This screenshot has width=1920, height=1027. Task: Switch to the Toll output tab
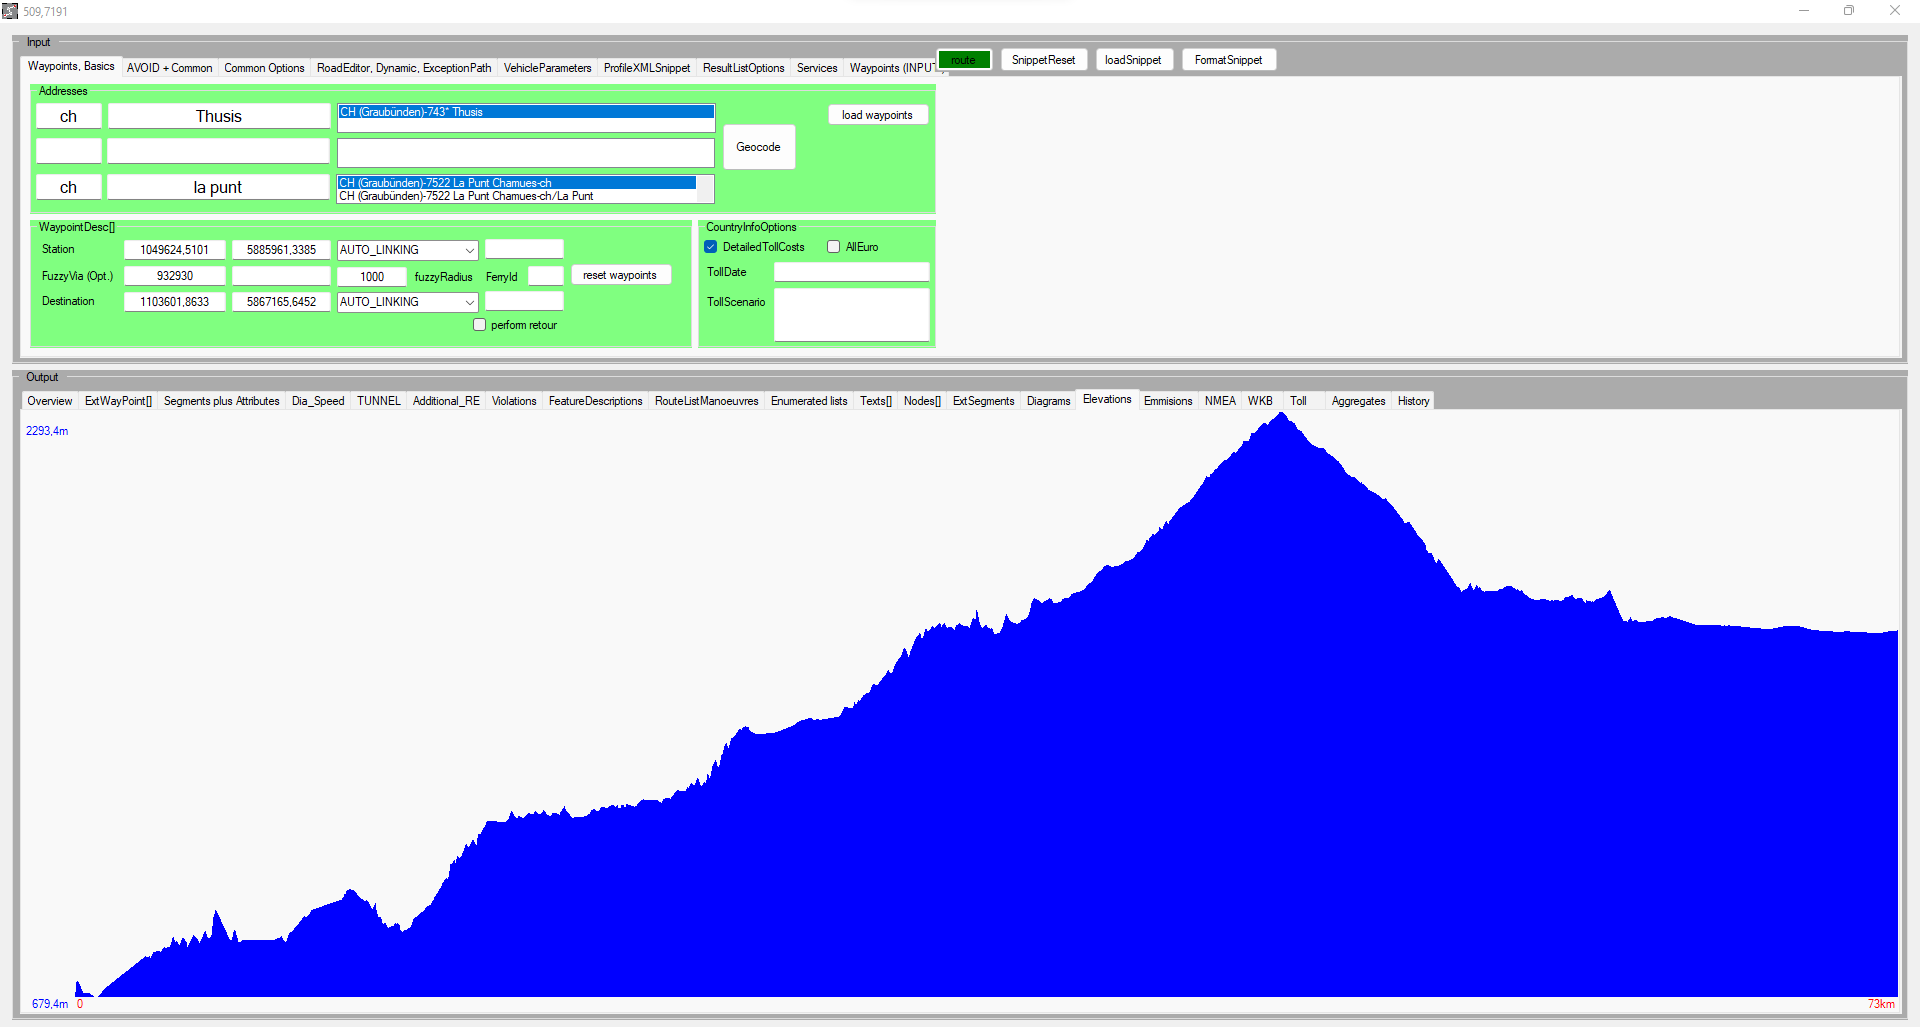point(1298,401)
